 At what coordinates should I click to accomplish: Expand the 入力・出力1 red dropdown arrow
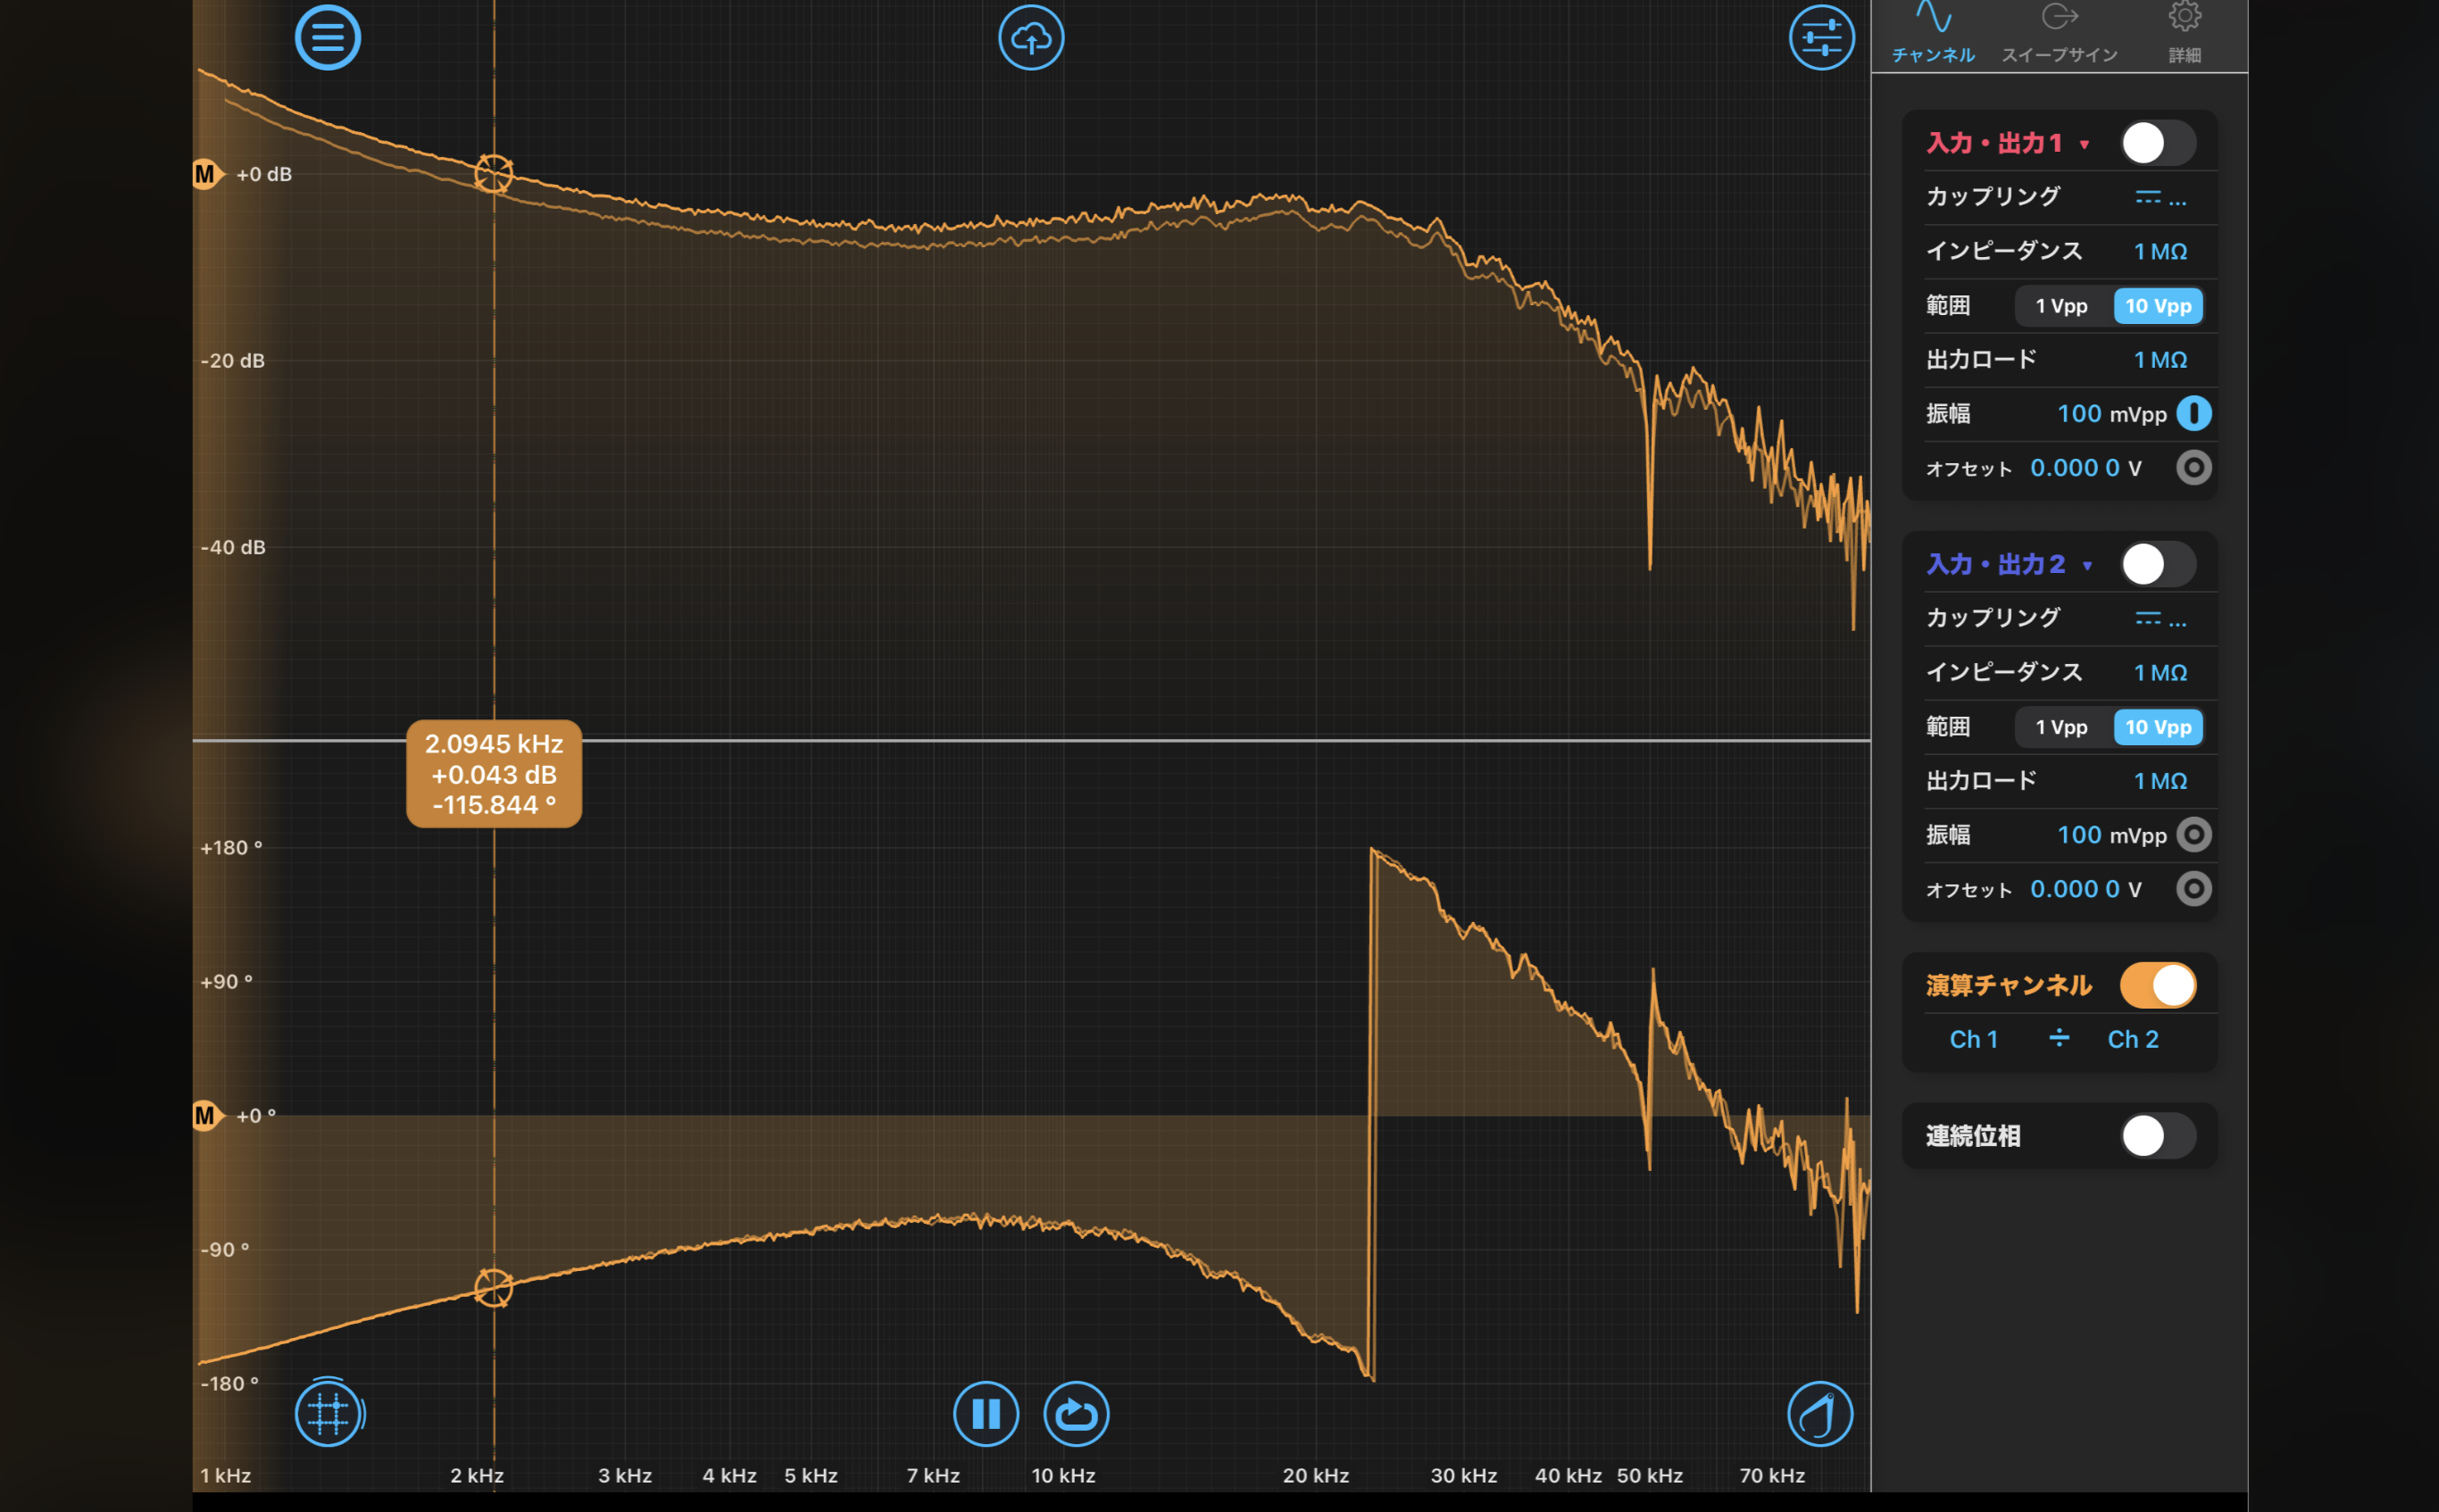[2084, 145]
